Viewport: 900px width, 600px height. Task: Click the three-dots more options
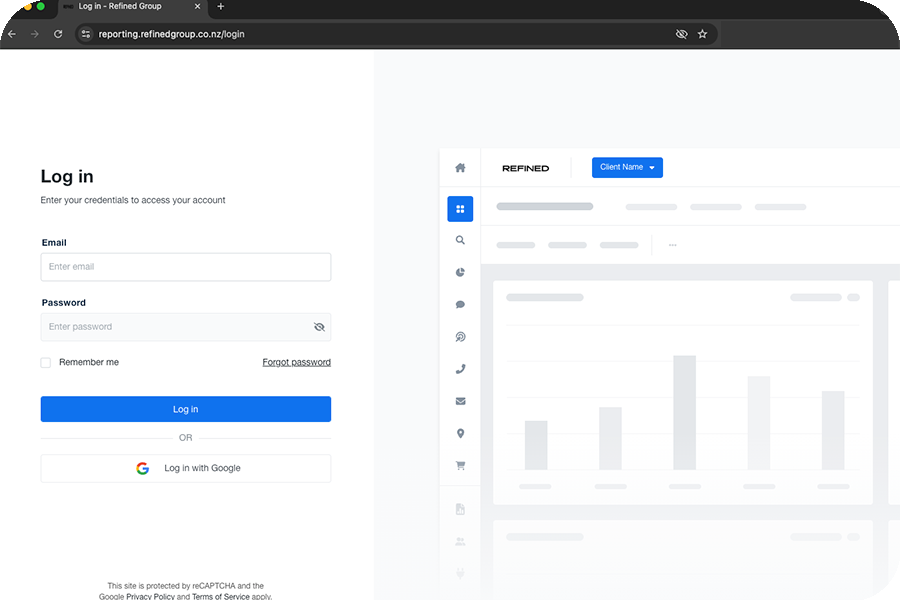click(673, 245)
